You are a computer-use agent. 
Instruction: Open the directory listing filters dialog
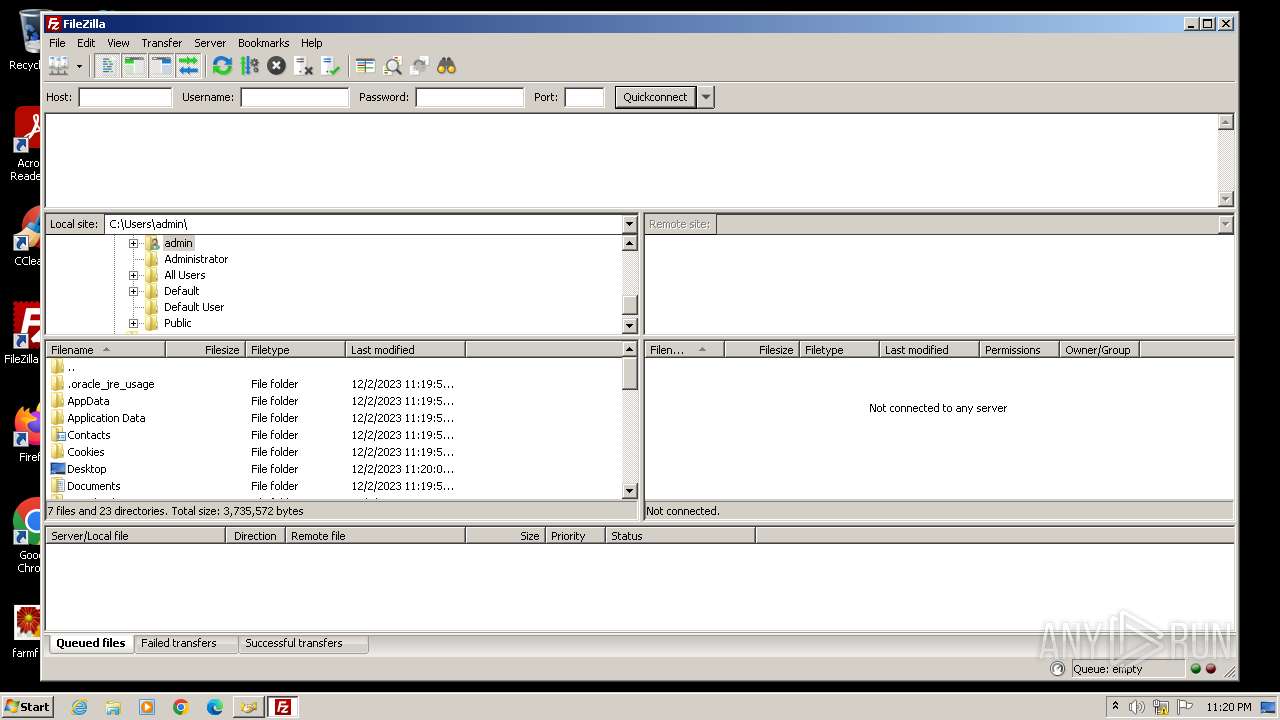[365, 66]
